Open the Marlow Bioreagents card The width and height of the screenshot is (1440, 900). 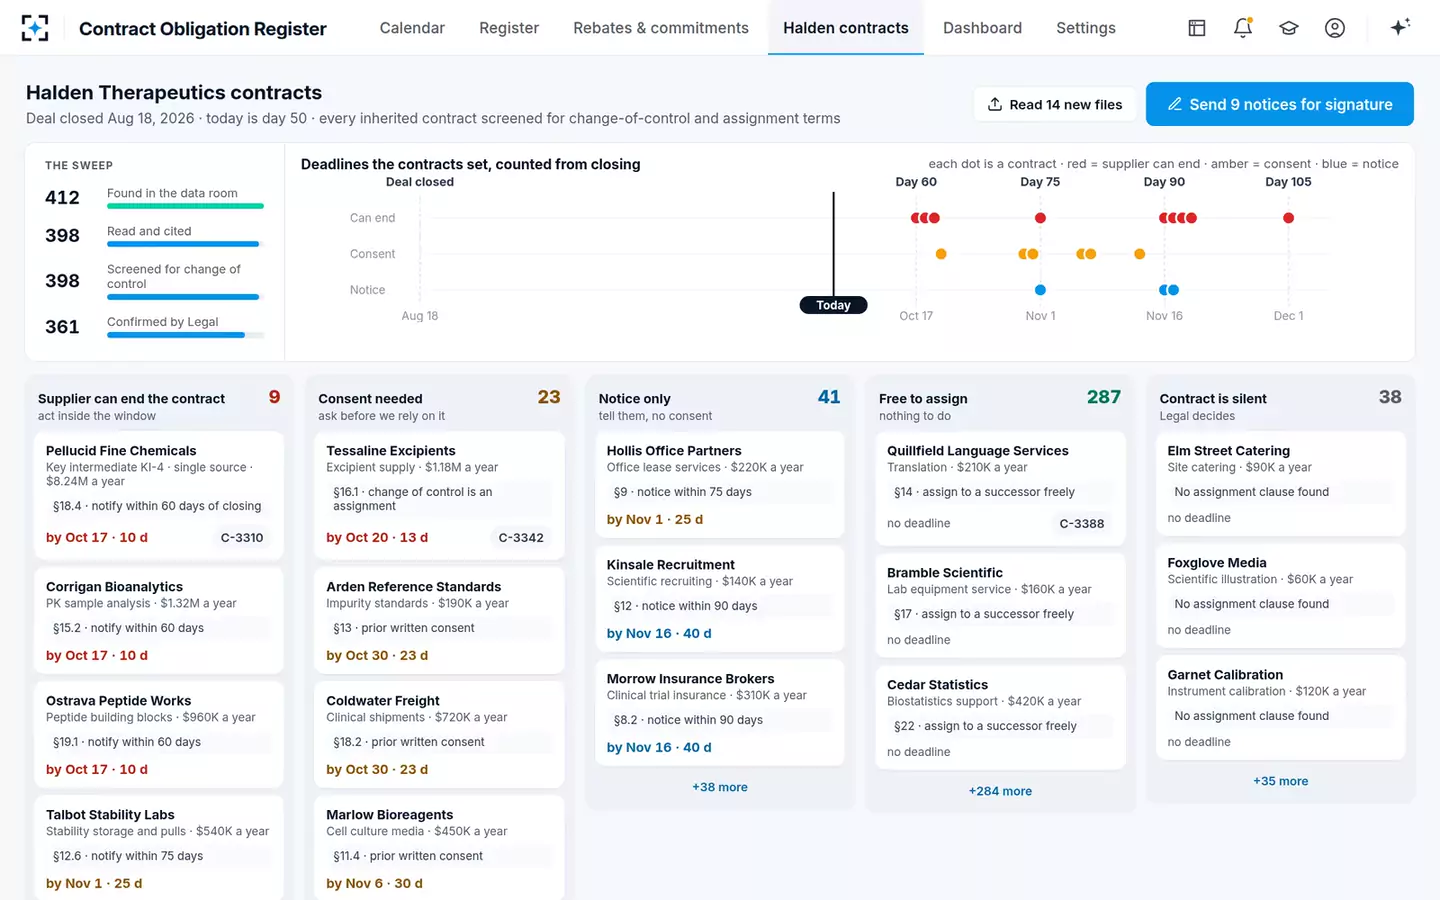pos(439,848)
